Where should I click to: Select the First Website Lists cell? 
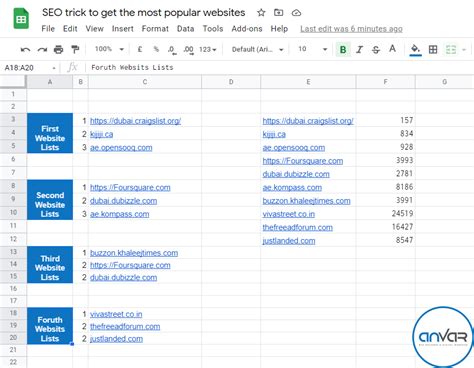pyautogui.click(x=50, y=133)
